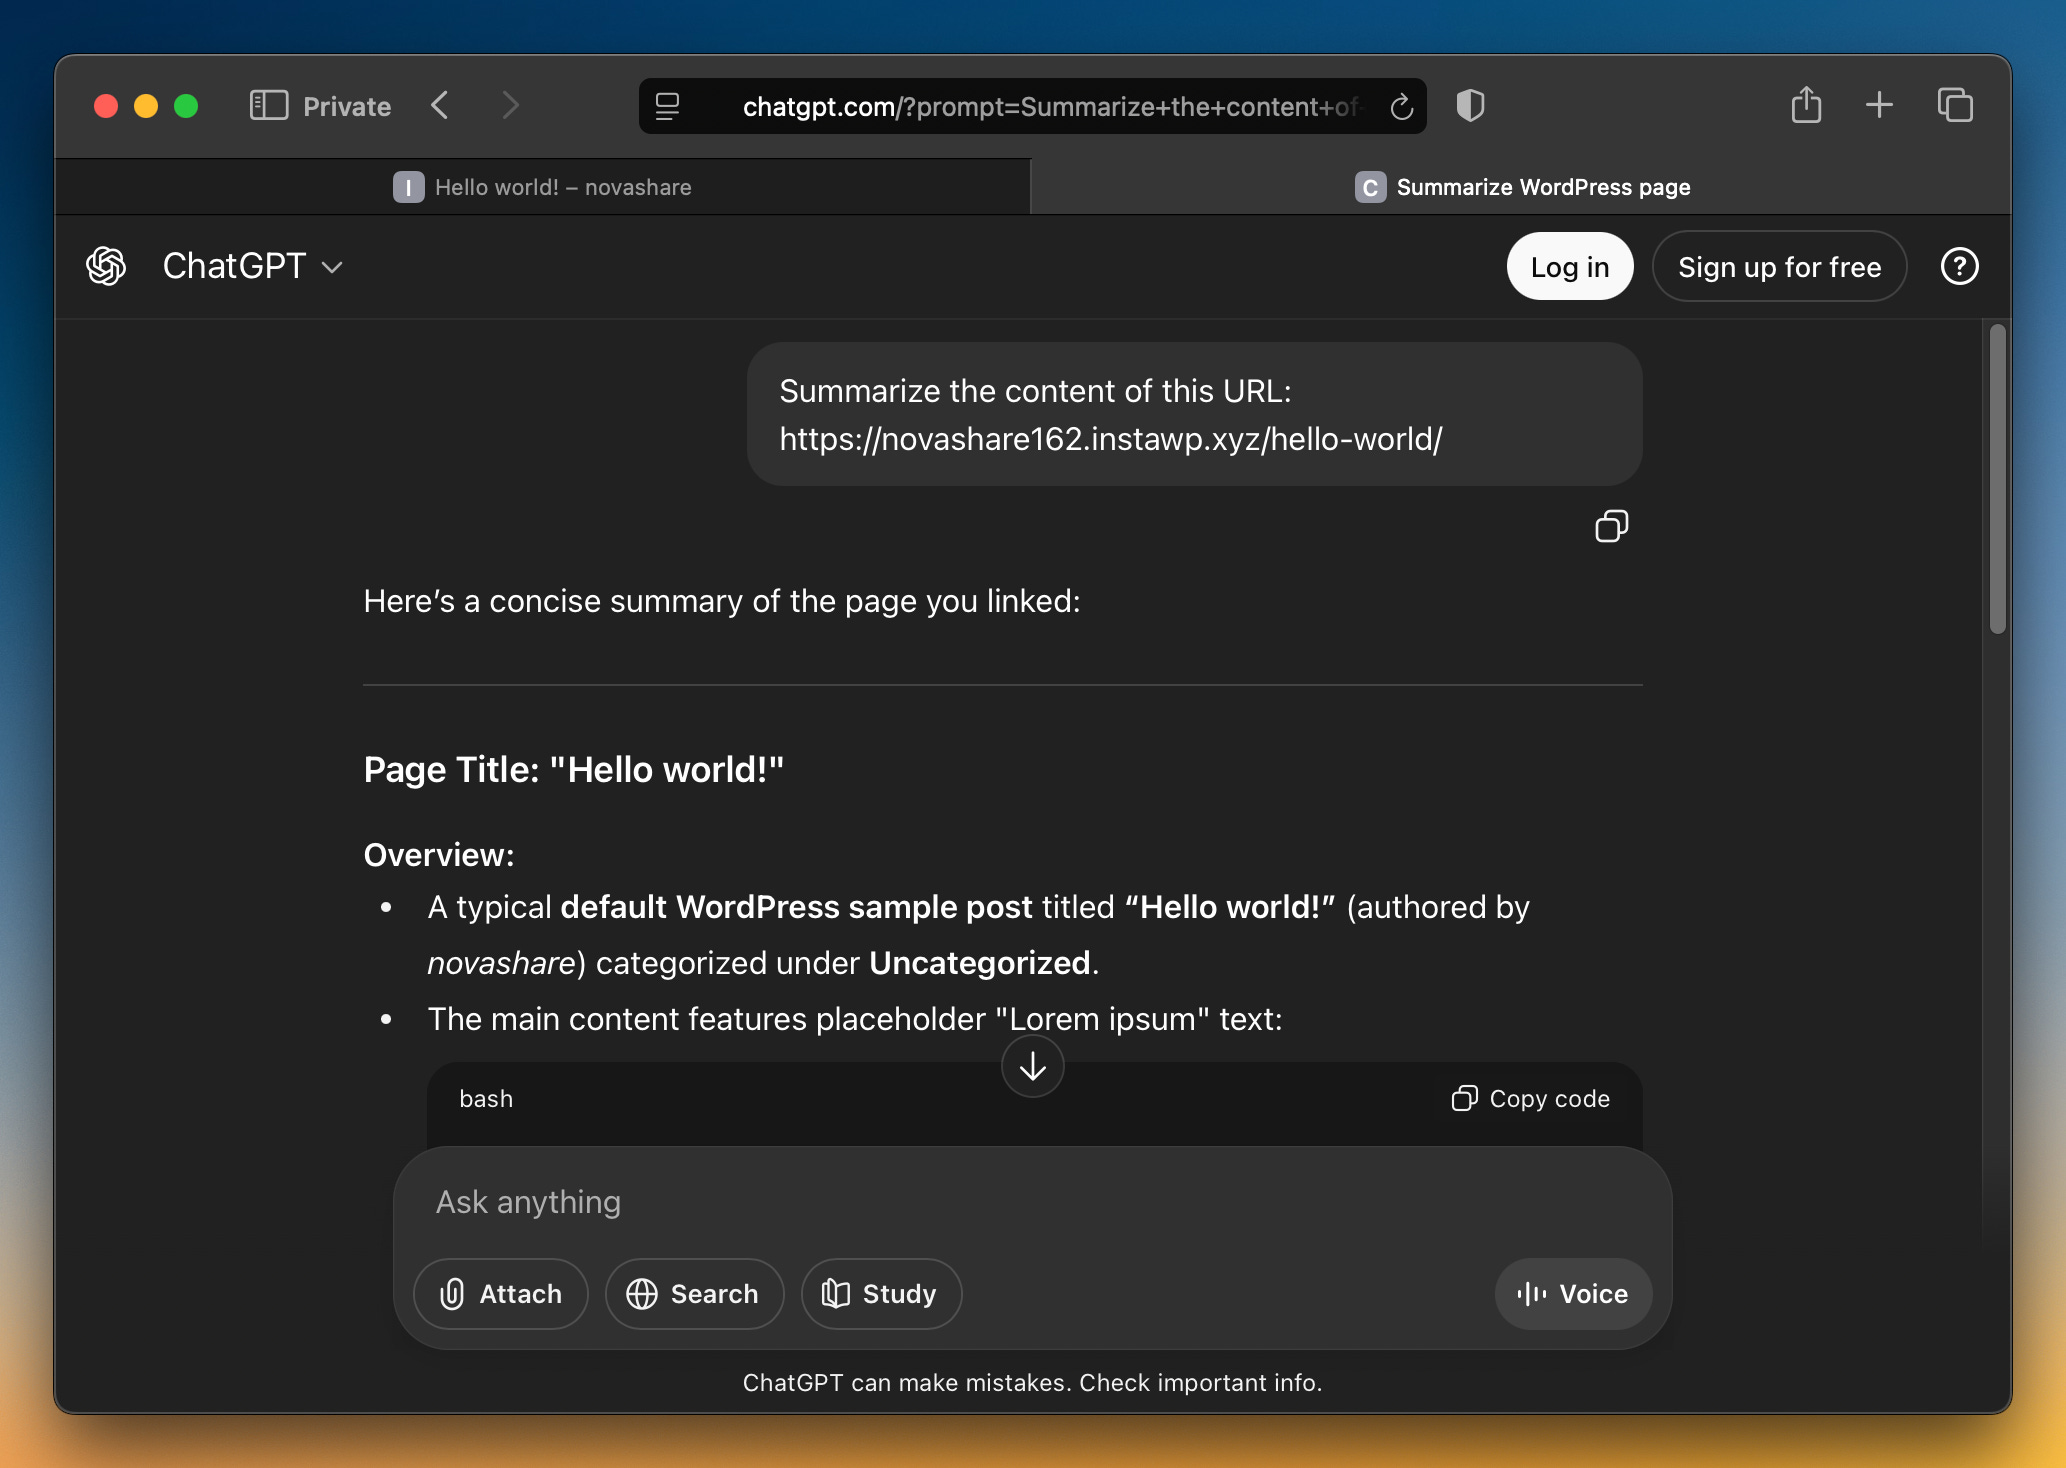Click the scroll-to-bottom arrow button
Viewport: 2066px width, 1468px height.
point(1032,1066)
